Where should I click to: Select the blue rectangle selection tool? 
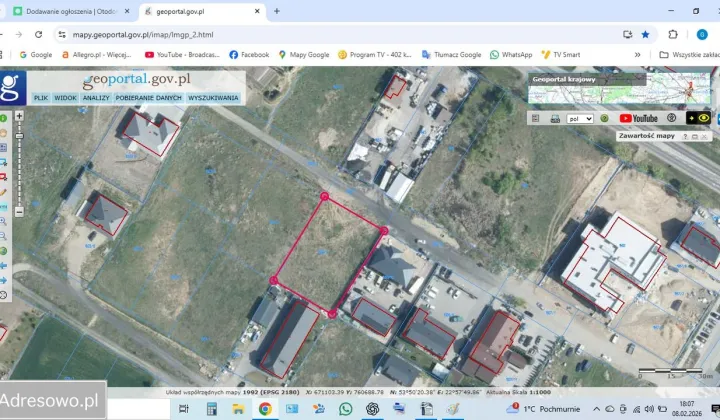[3, 162]
